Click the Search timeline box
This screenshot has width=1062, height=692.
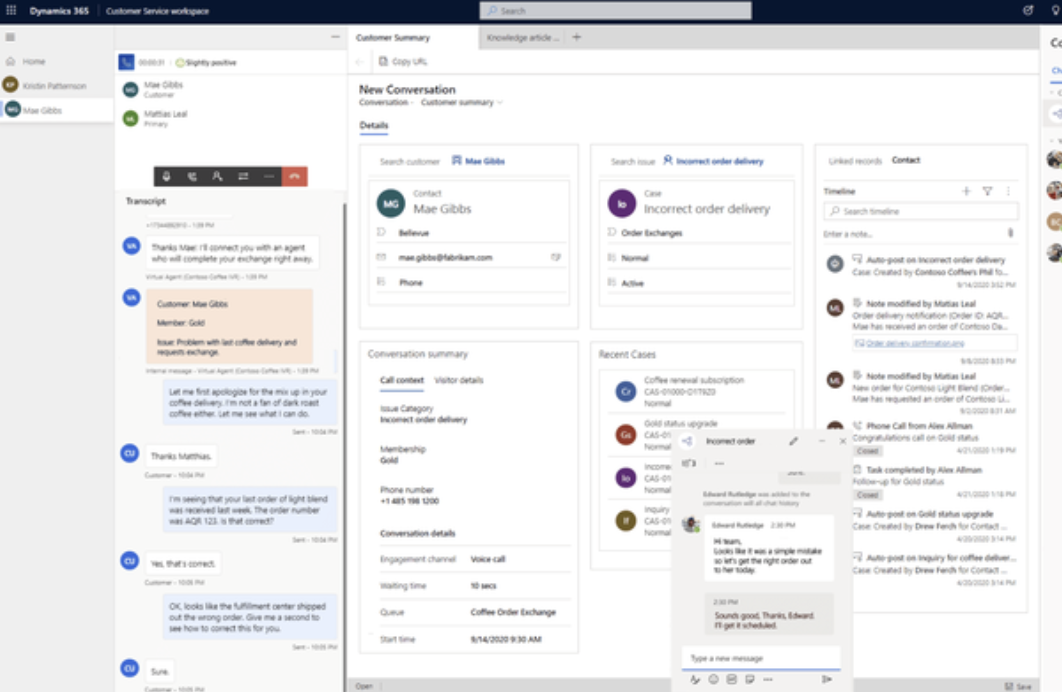click(920, 211)
